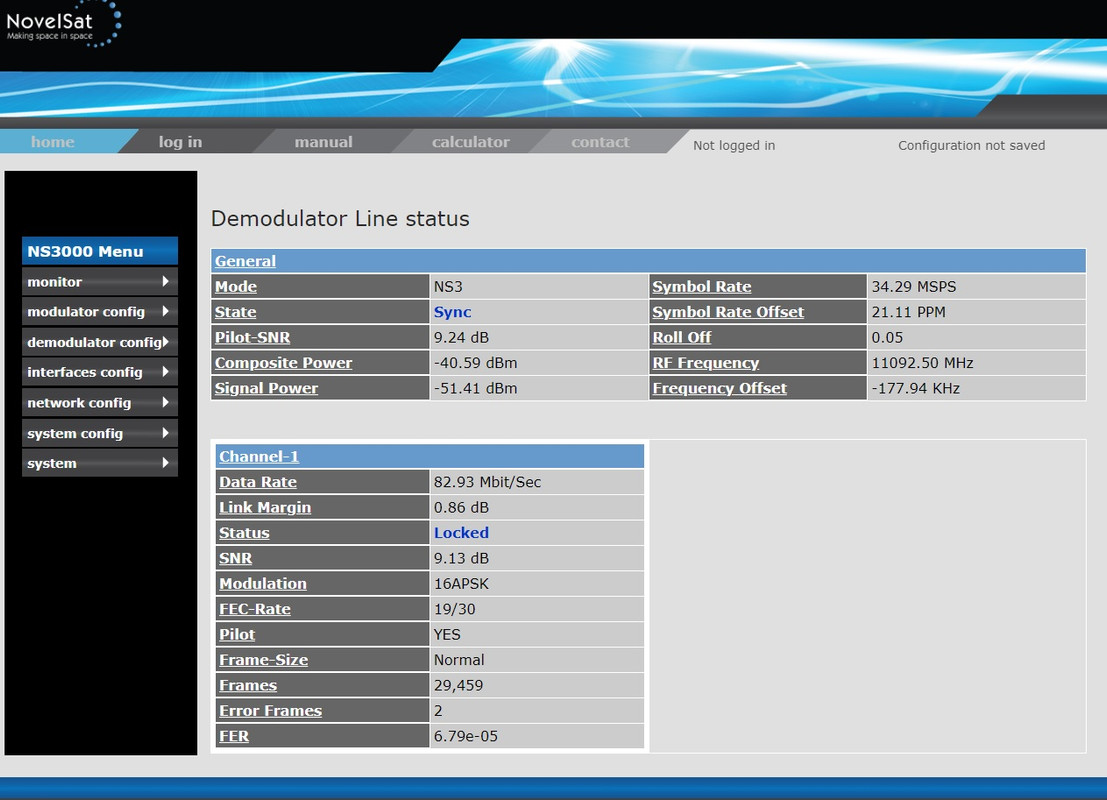Open the Symbol Rate link
The image size is (1107, 800).
[702, 286]
